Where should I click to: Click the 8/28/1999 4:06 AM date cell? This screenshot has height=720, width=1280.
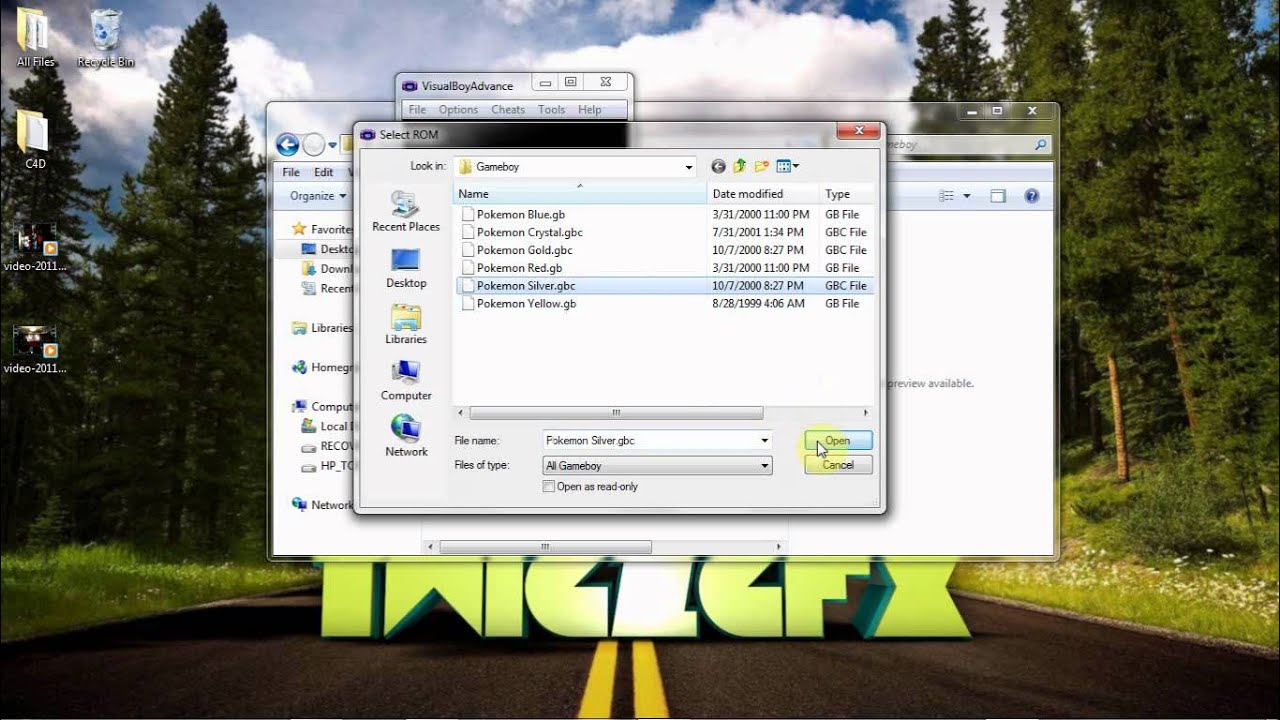pyautogui.click(x=758, y=304)
